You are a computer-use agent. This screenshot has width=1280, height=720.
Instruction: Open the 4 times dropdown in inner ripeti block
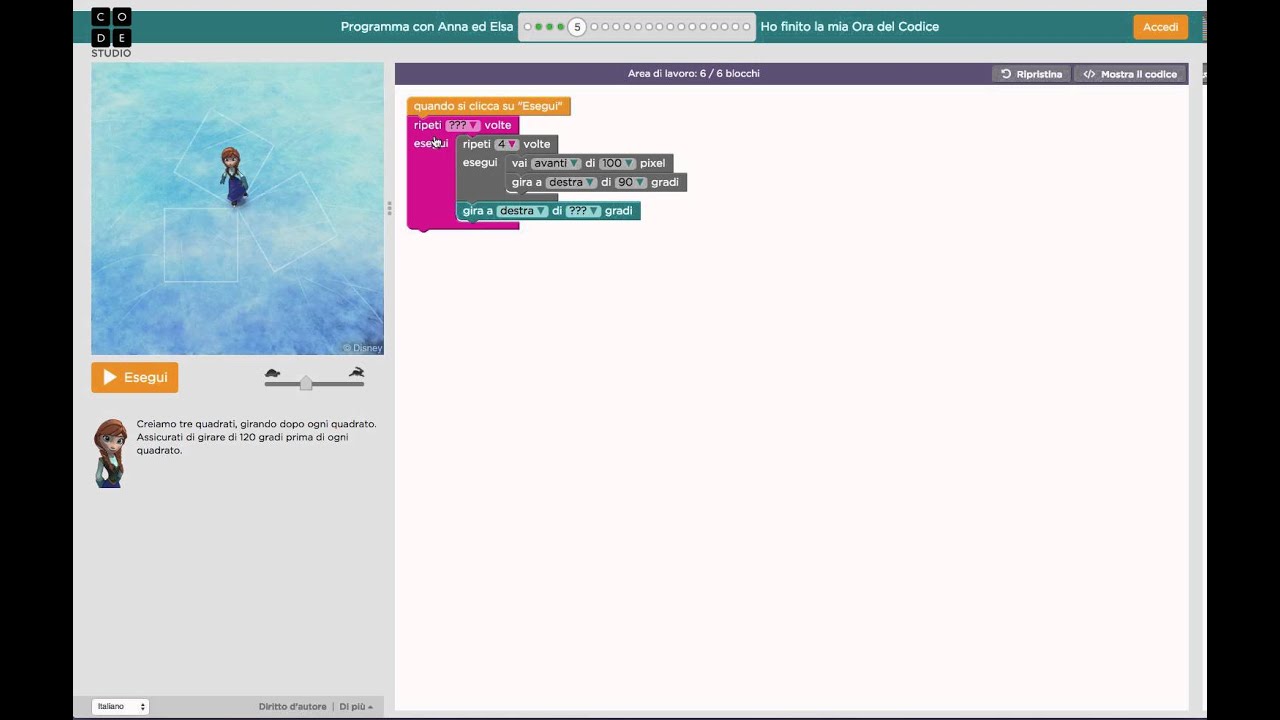coord(507,144)
